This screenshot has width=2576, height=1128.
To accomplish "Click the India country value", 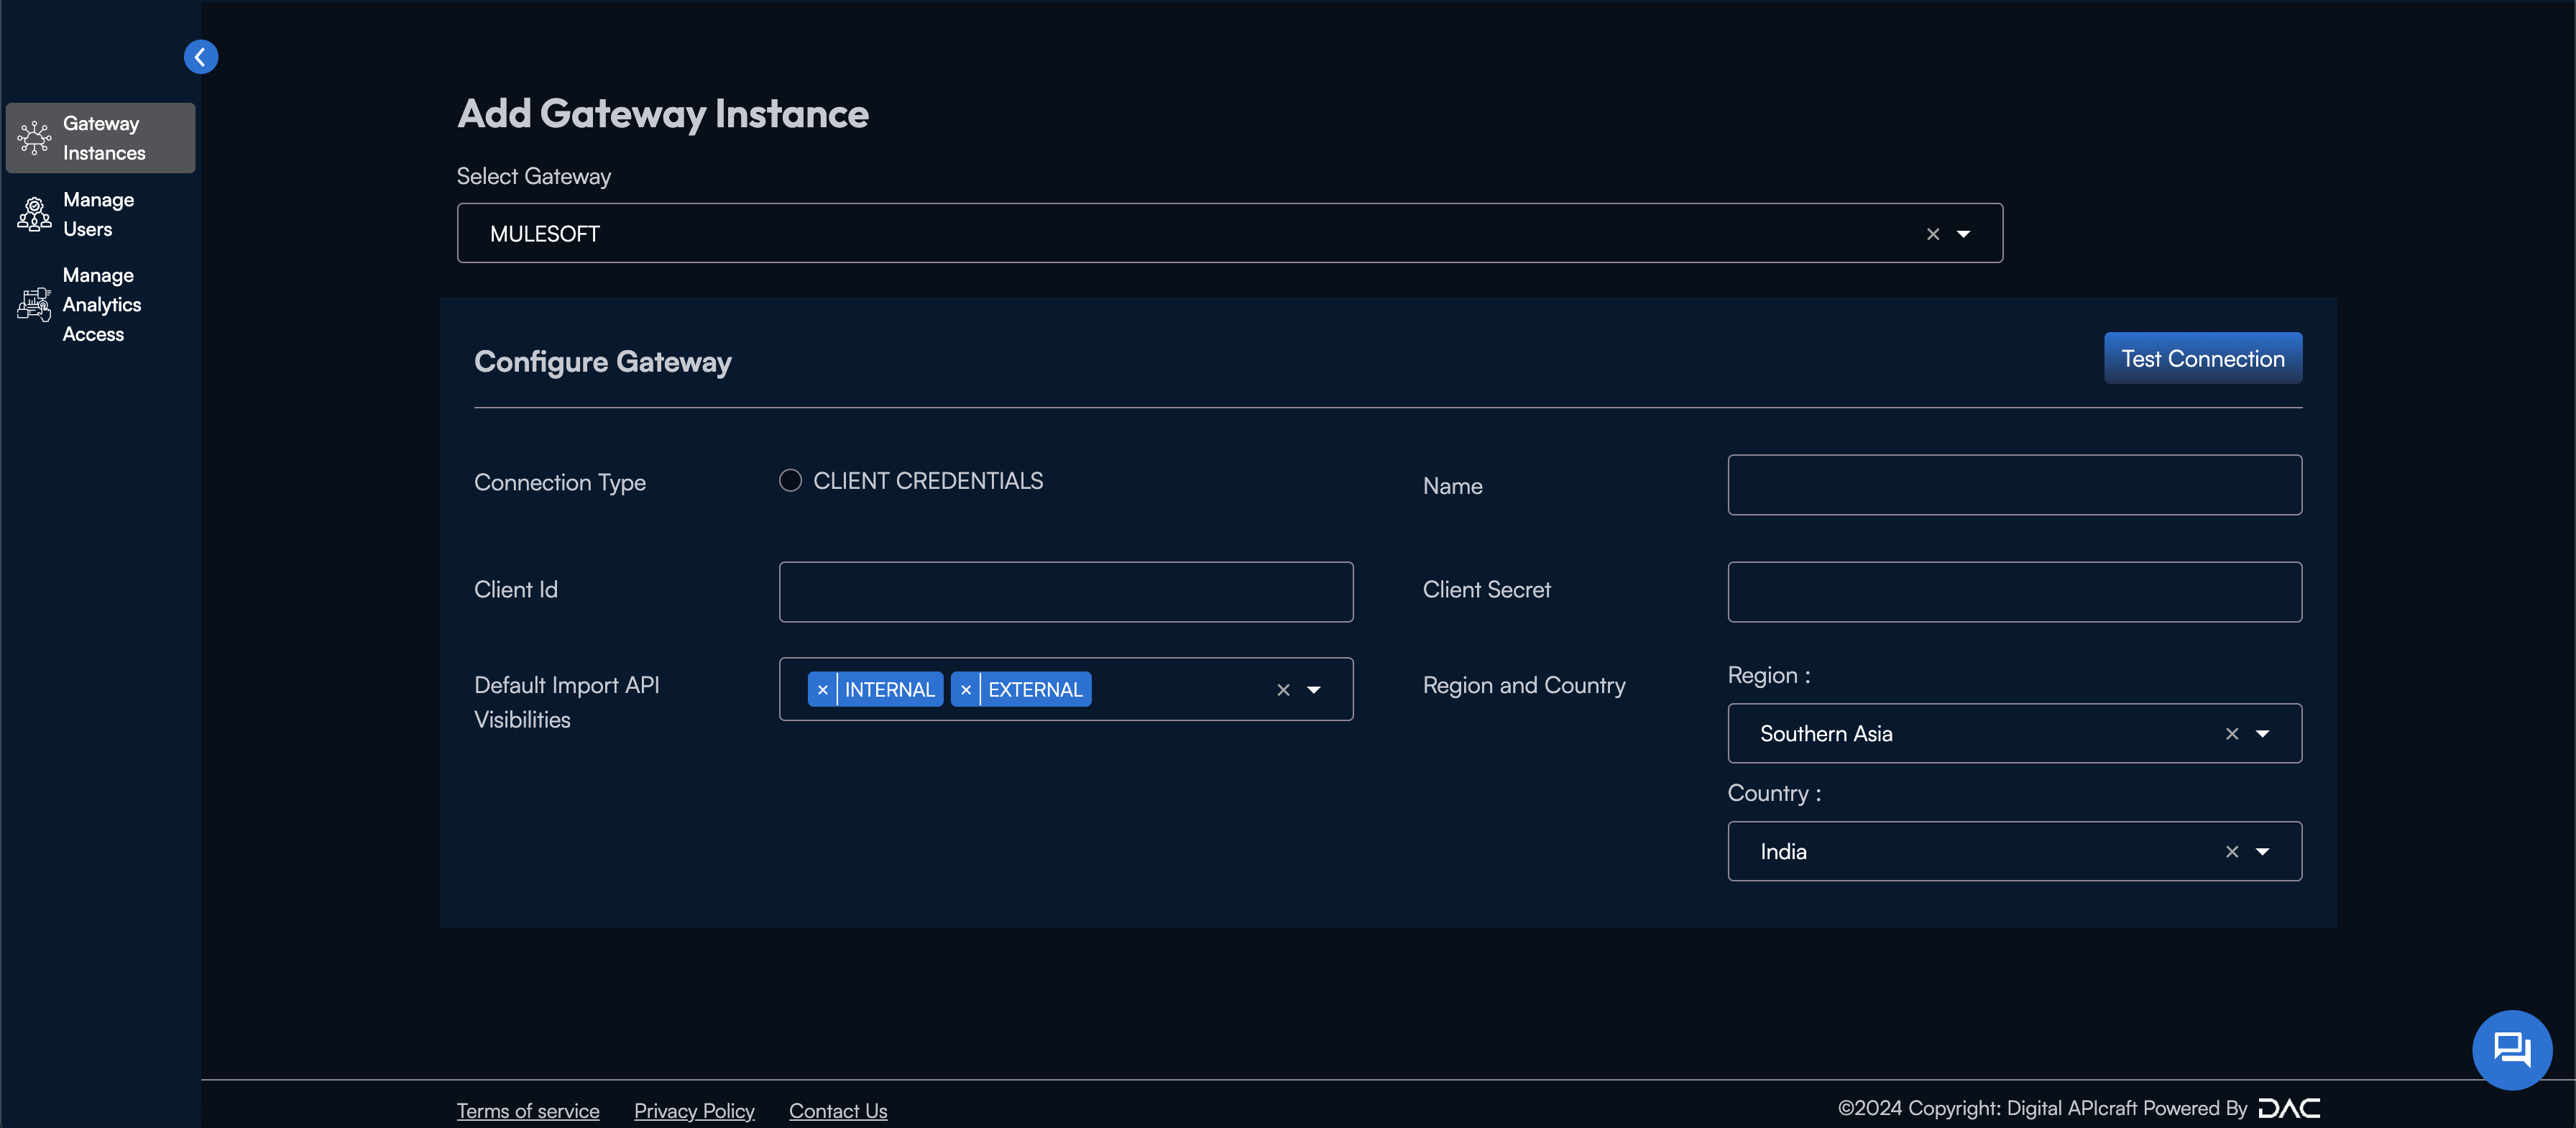I will pyautogui.click(x=1783, y=852).
